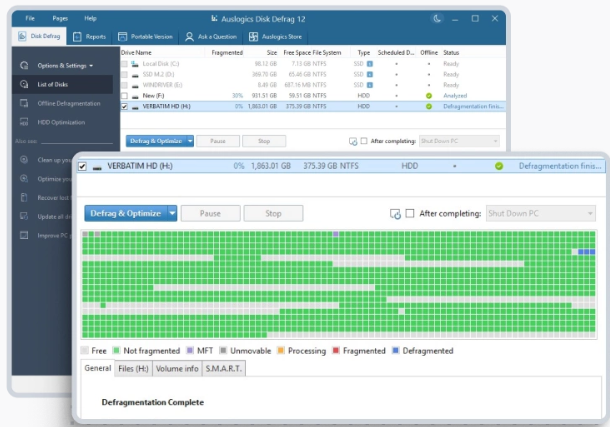The image size is (610, 427).
Task: Open the S.M.A.R.T. tab
Action: pyautogui.click(x=224, y=369)
